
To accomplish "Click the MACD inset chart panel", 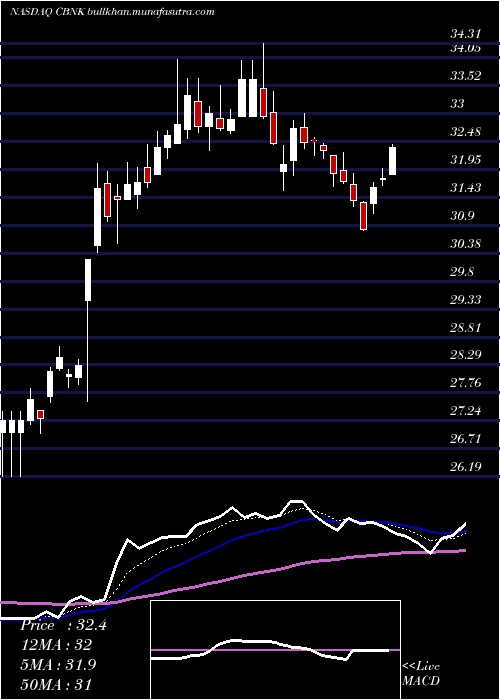I will [275, 650].
